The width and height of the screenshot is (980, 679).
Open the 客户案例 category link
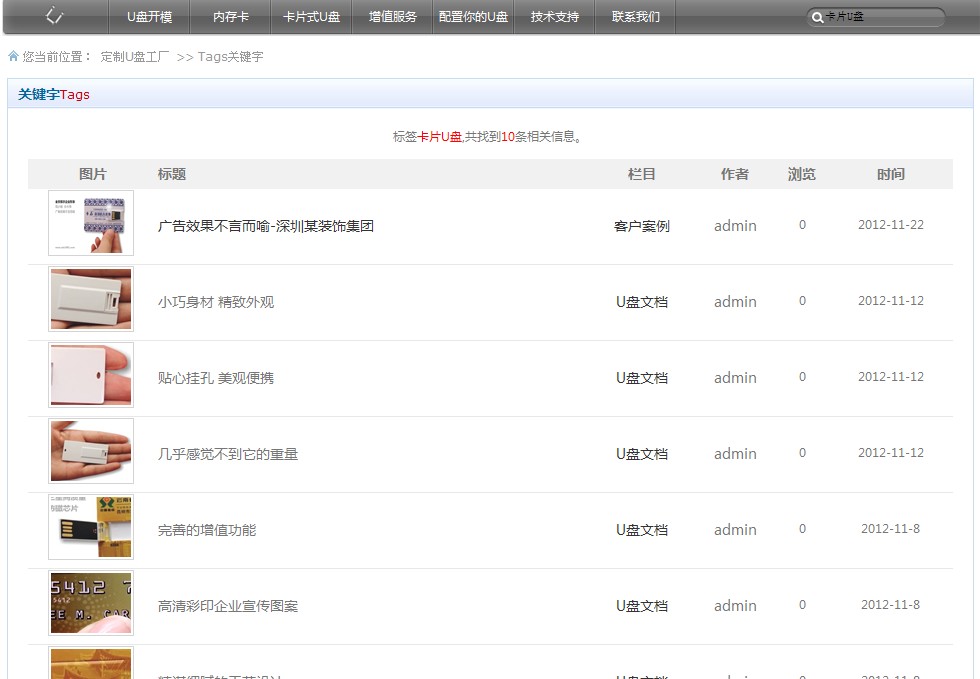641,226
